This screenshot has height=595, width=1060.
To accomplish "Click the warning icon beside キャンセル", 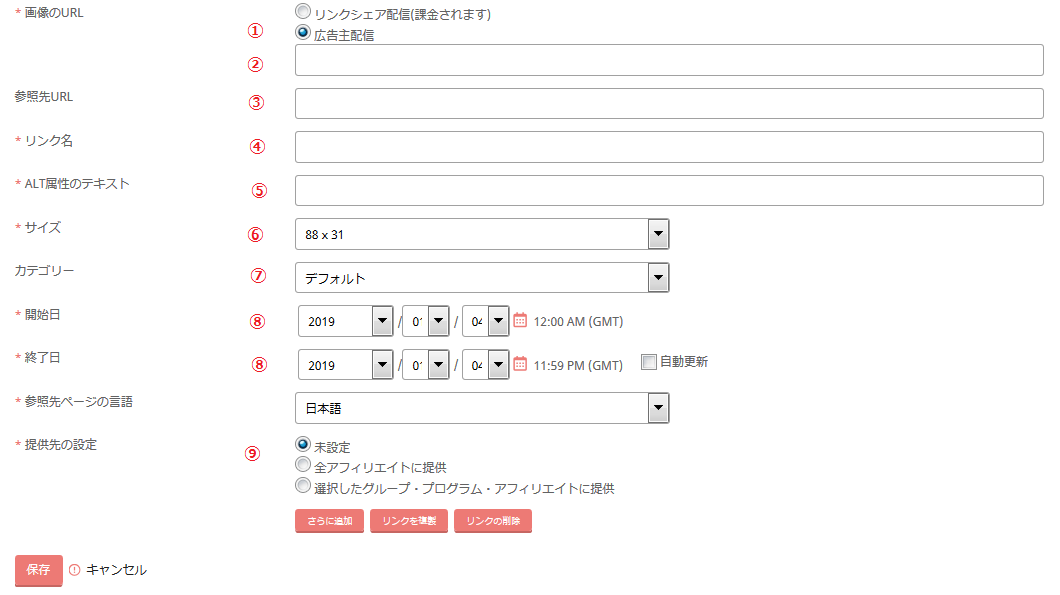I will (74, 570).
